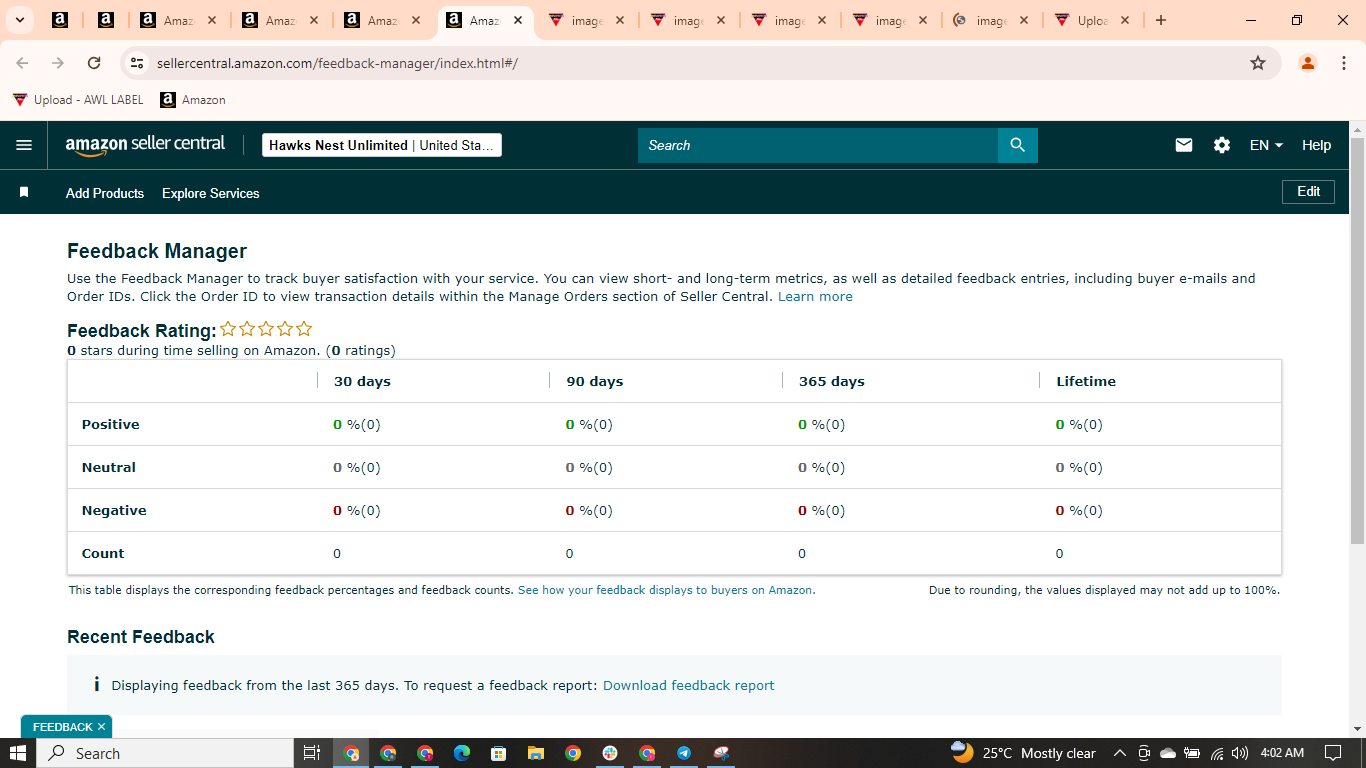Click the volume speaker tray icon

click(x=1241, y=753)
